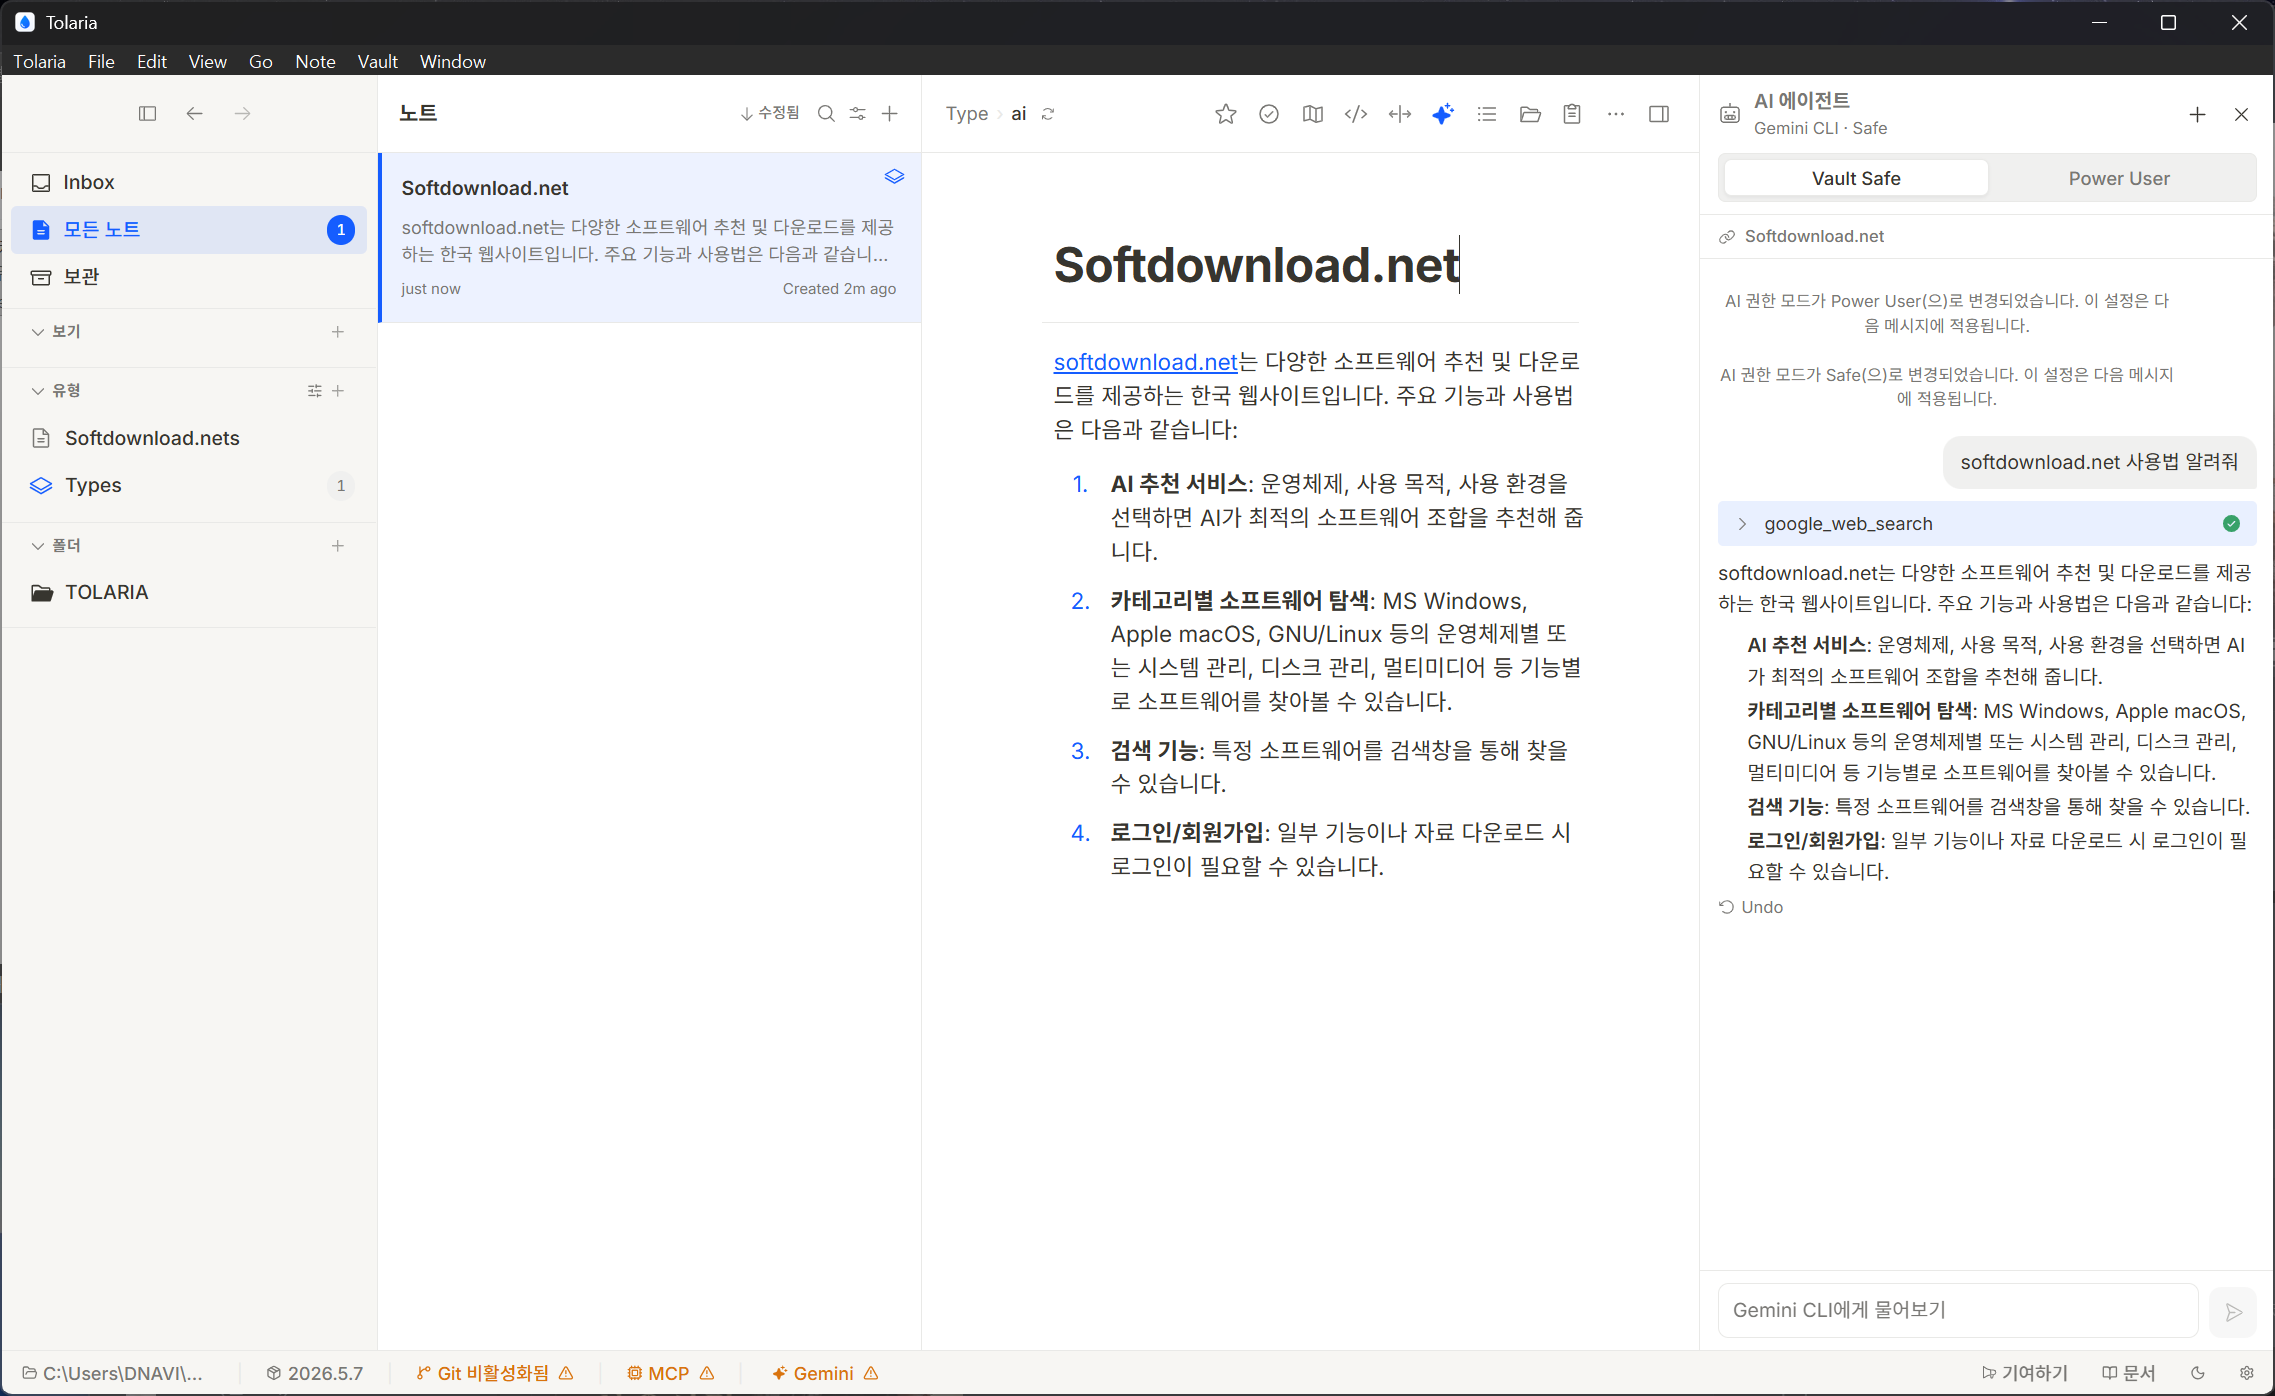Open the book-style reading view icon
The width and height of the screenshot is (2275, 1396).
click(x=1313, y=114)
